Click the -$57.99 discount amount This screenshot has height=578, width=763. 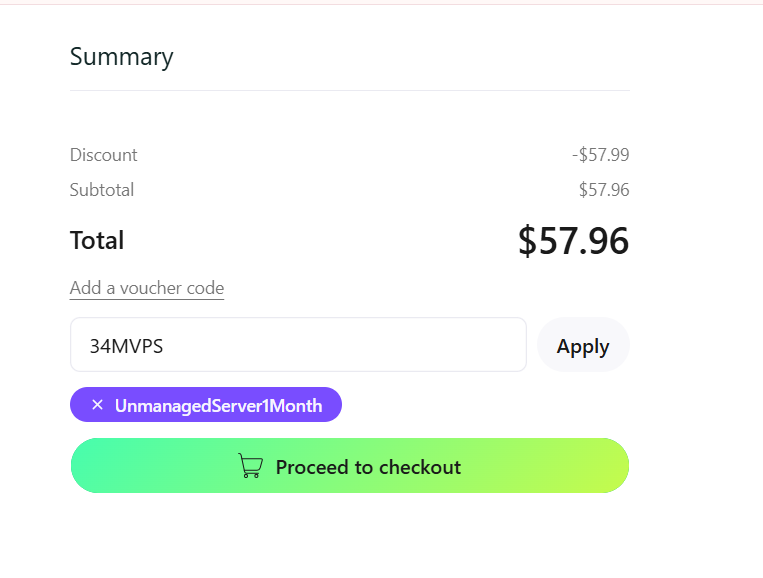click(600, 155)
